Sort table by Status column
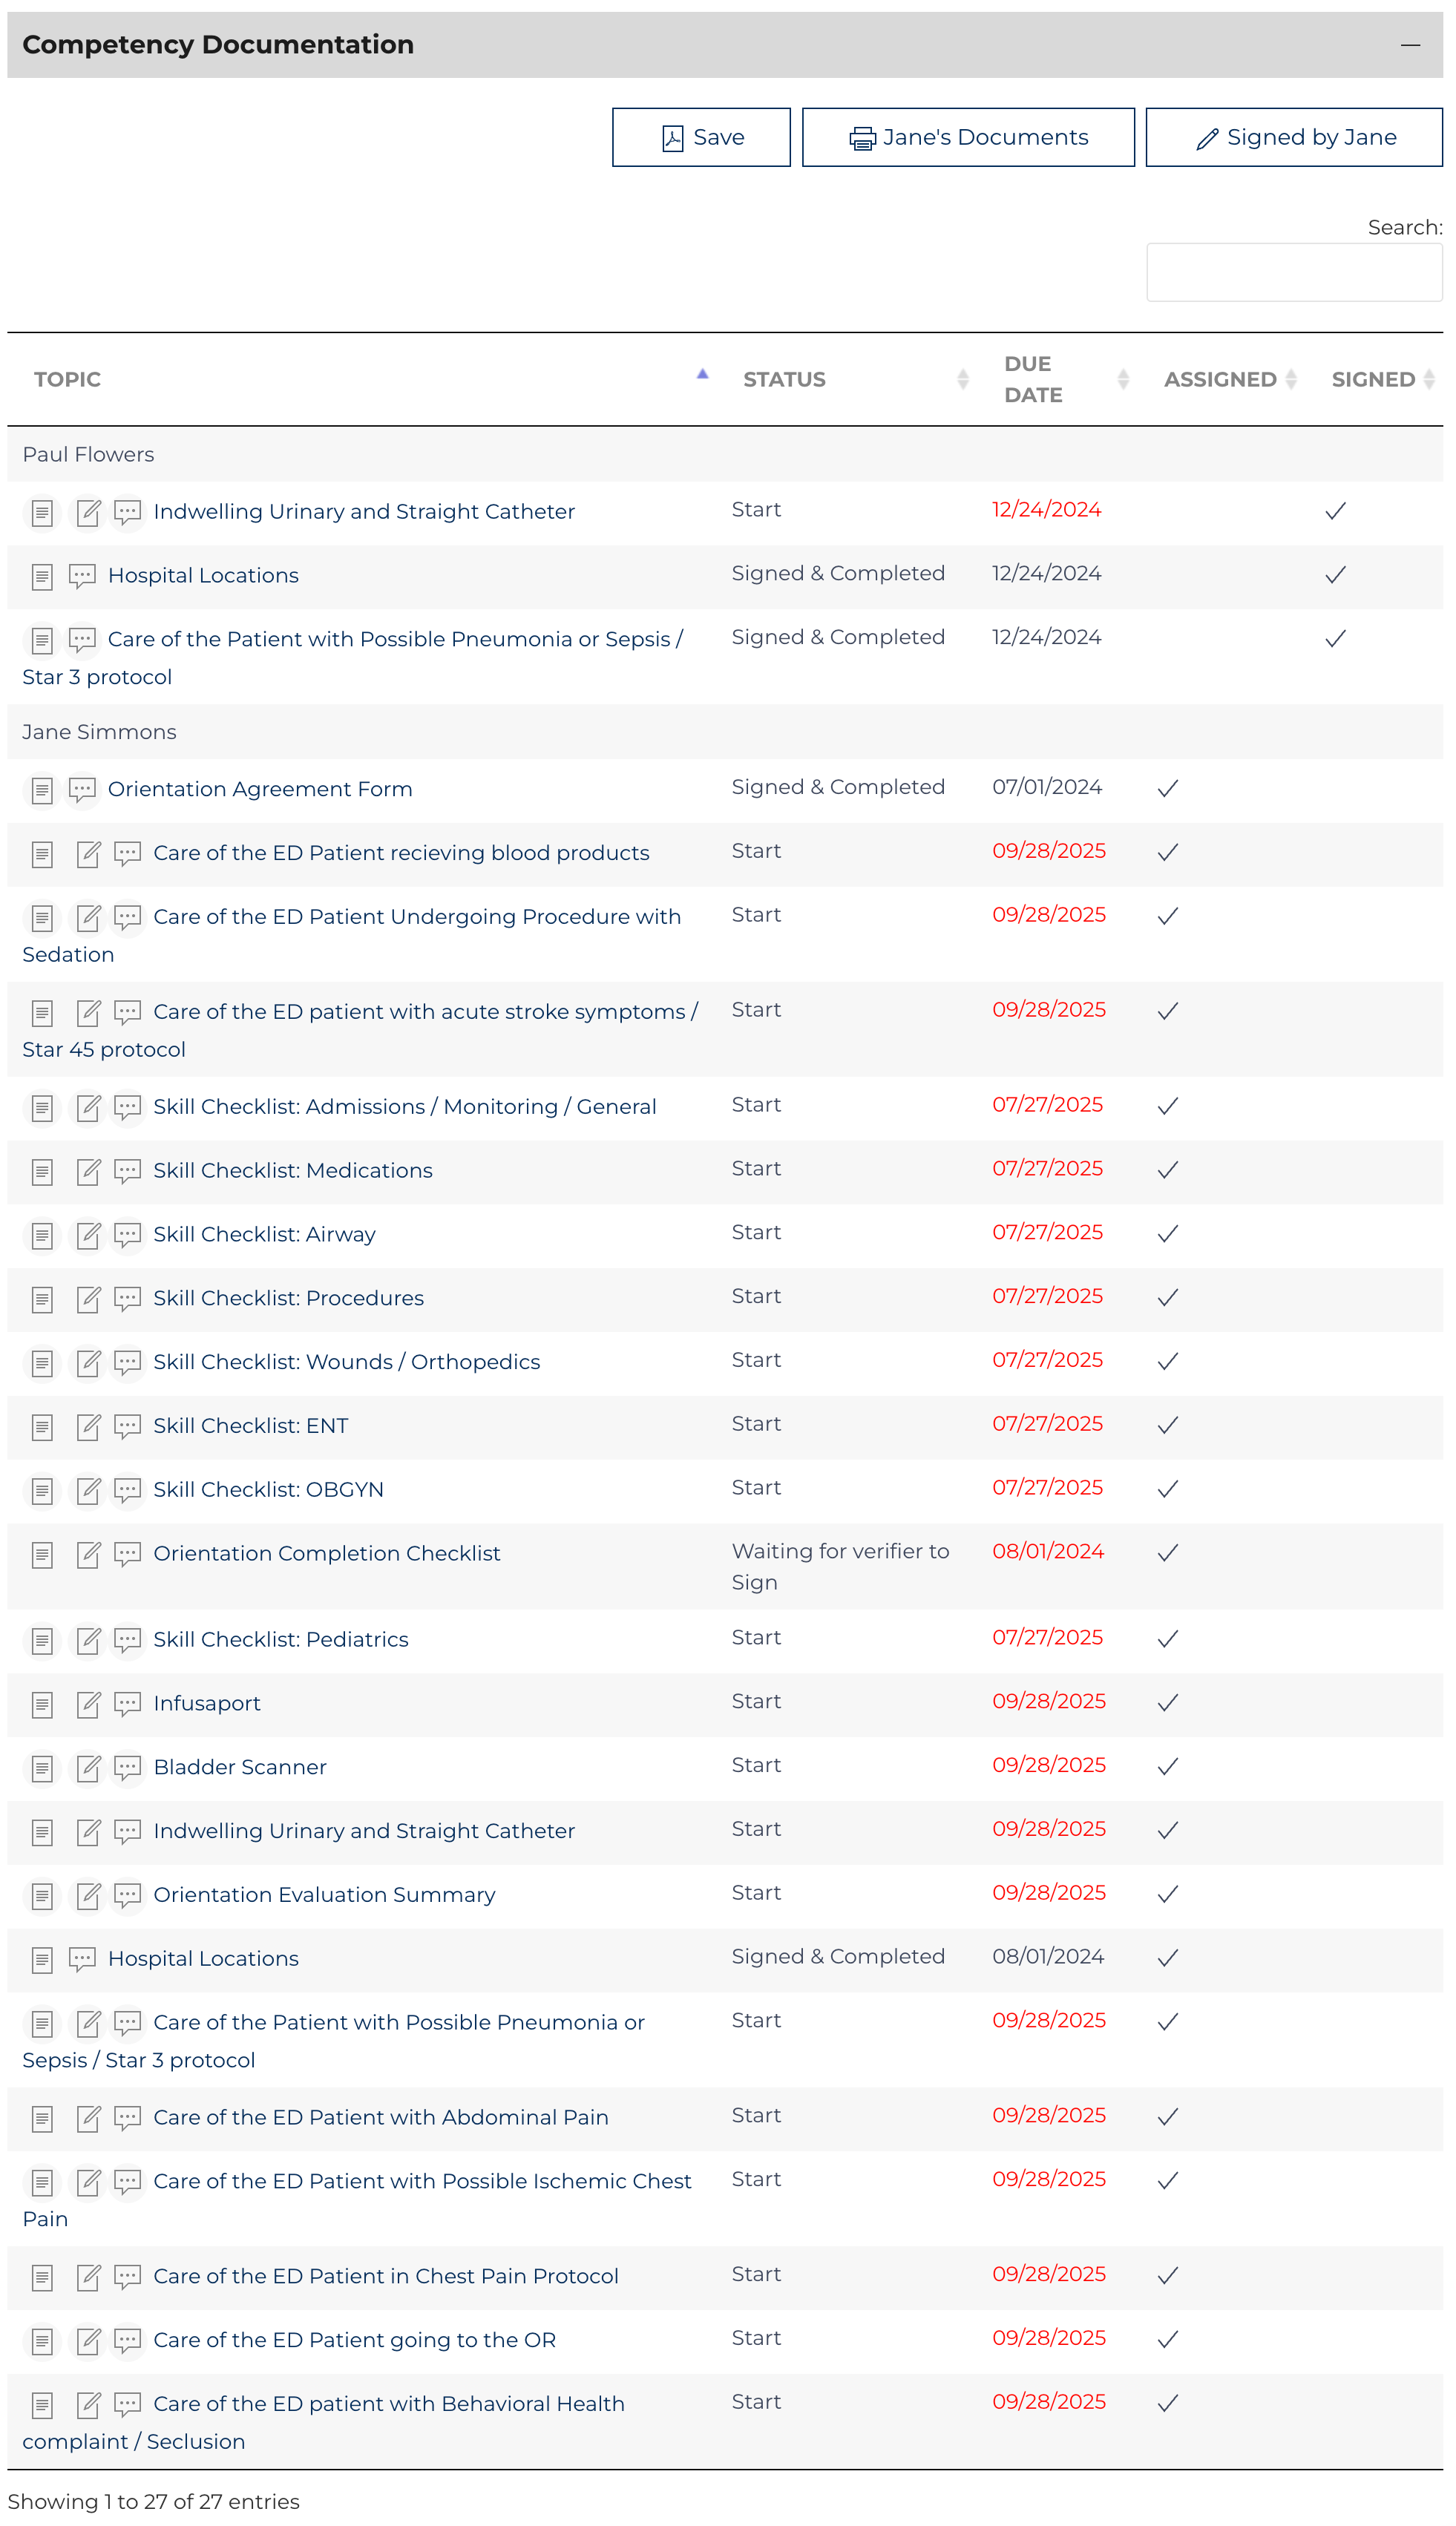The width and height of the screenshot is (1456, 2526). click(x=784, y=380)
